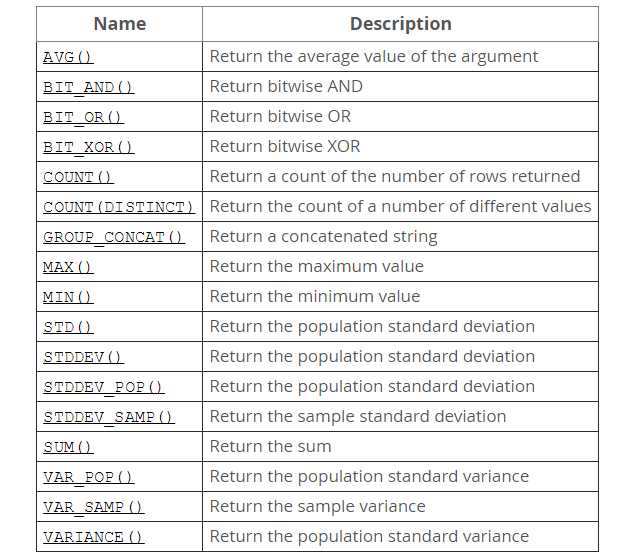
Task: Select the GROUP_CONCAT() link
Action: (x=114, y=237)
